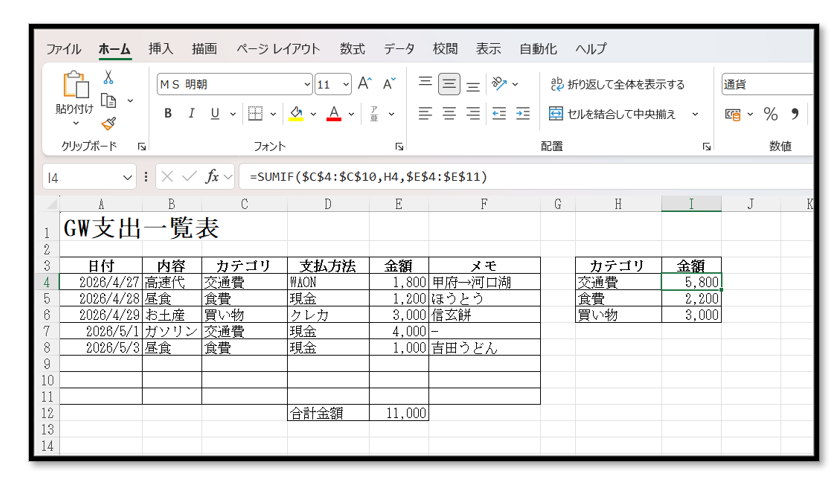Align cell content to the bottom

(473, 84)
